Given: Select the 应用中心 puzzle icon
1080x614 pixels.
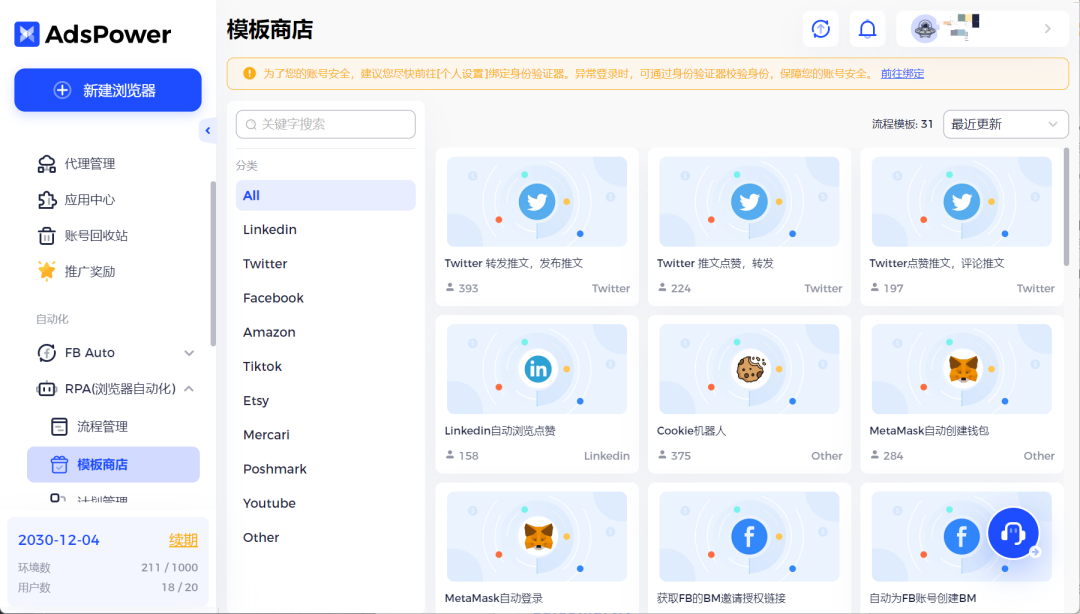Looking at the screenshot, I should tap(46, 201).
